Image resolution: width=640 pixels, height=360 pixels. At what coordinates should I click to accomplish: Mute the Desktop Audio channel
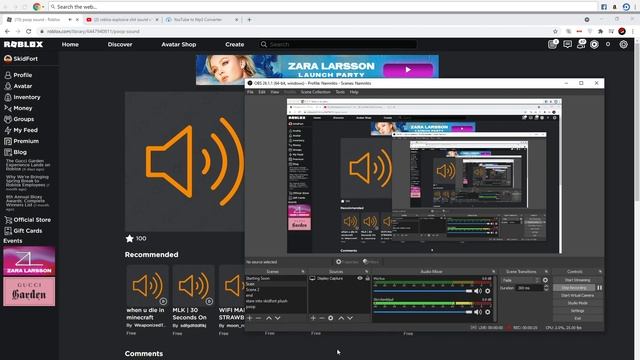tap(478, 312)
